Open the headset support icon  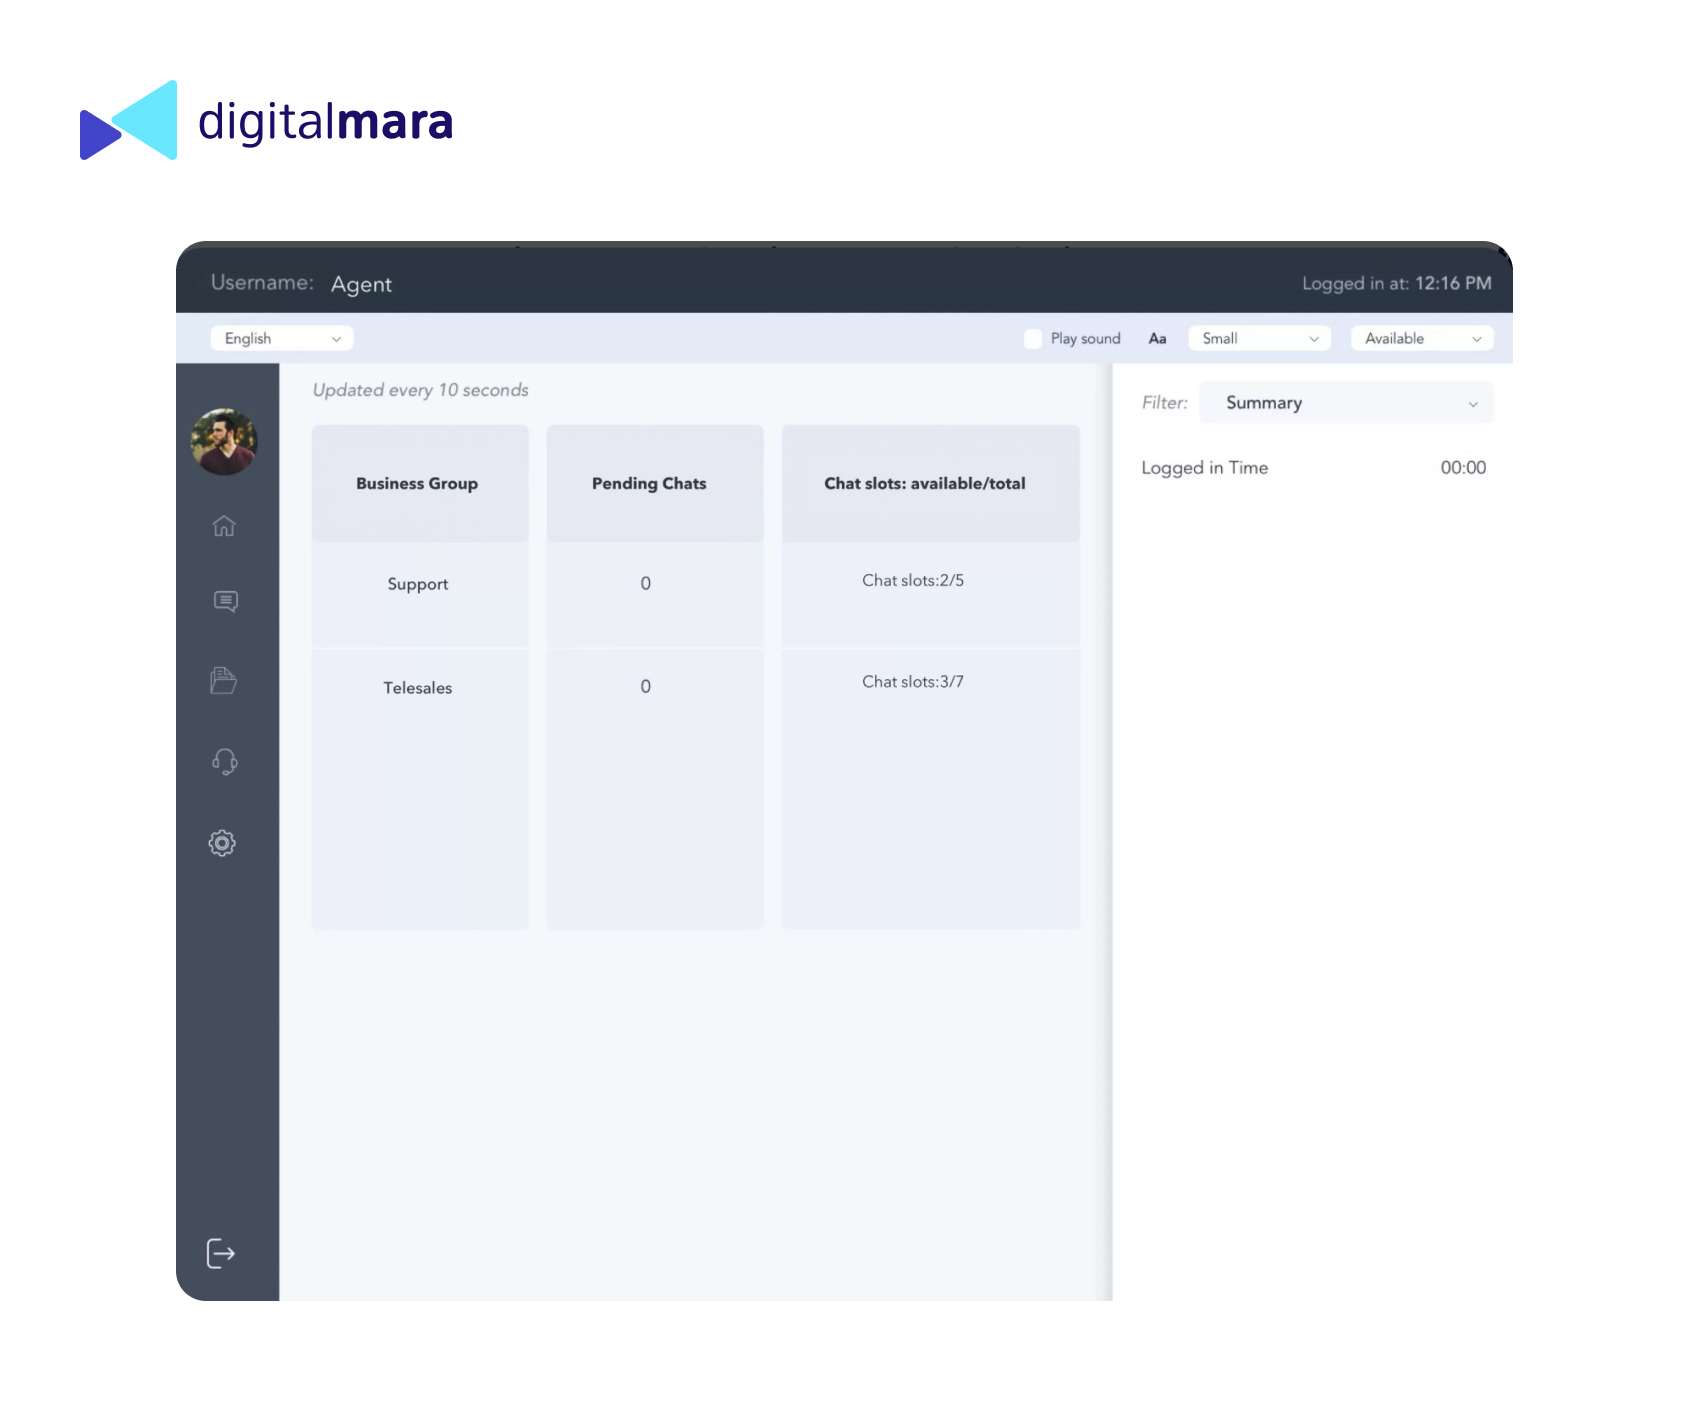point(224,762)
